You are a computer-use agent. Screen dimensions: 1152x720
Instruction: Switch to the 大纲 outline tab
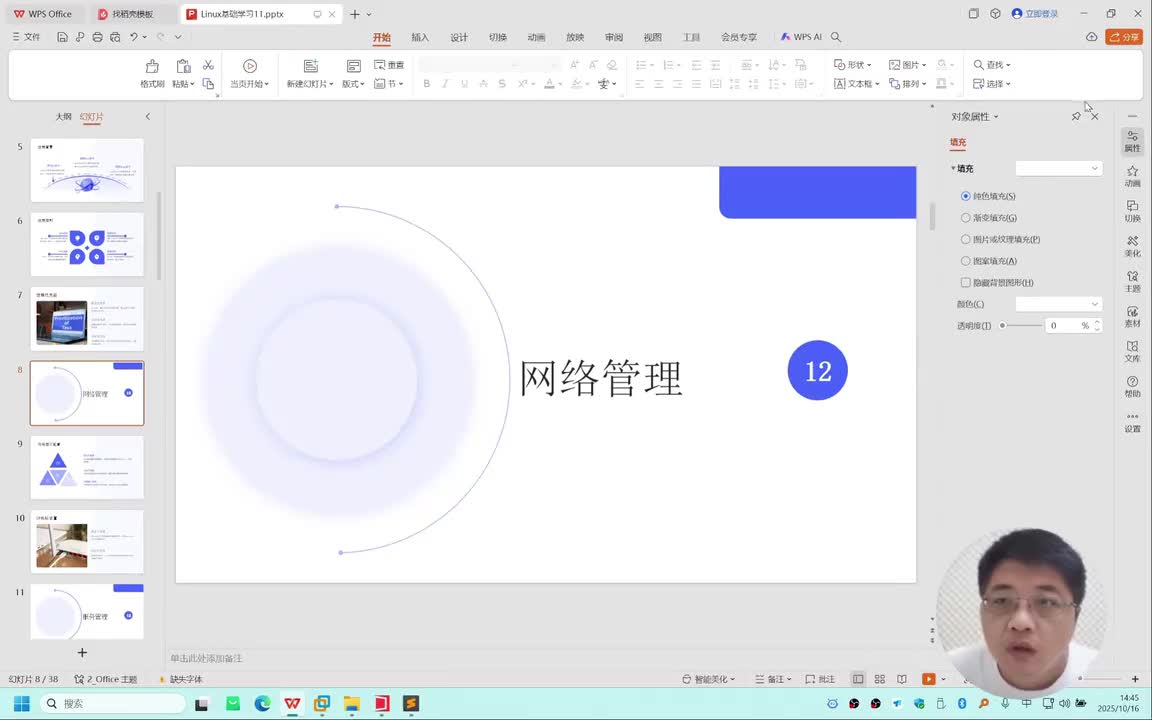[64, 116]
